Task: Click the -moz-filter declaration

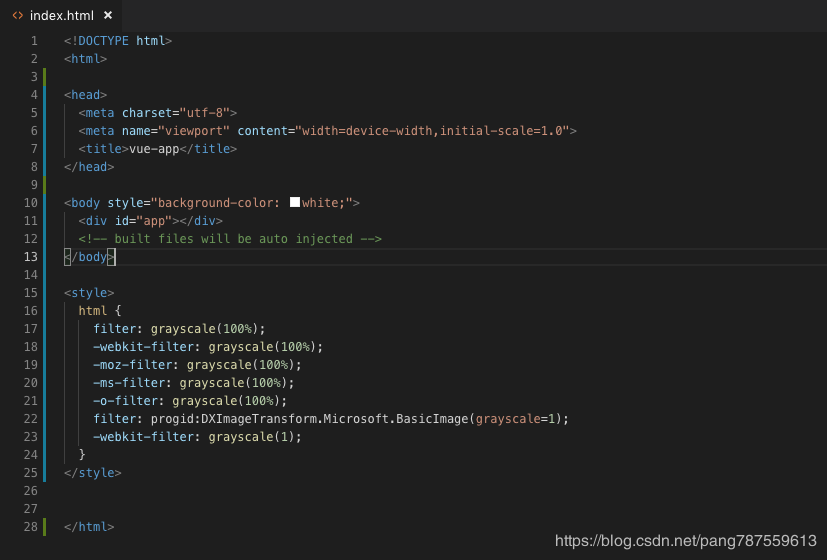Action: [197, 365]
